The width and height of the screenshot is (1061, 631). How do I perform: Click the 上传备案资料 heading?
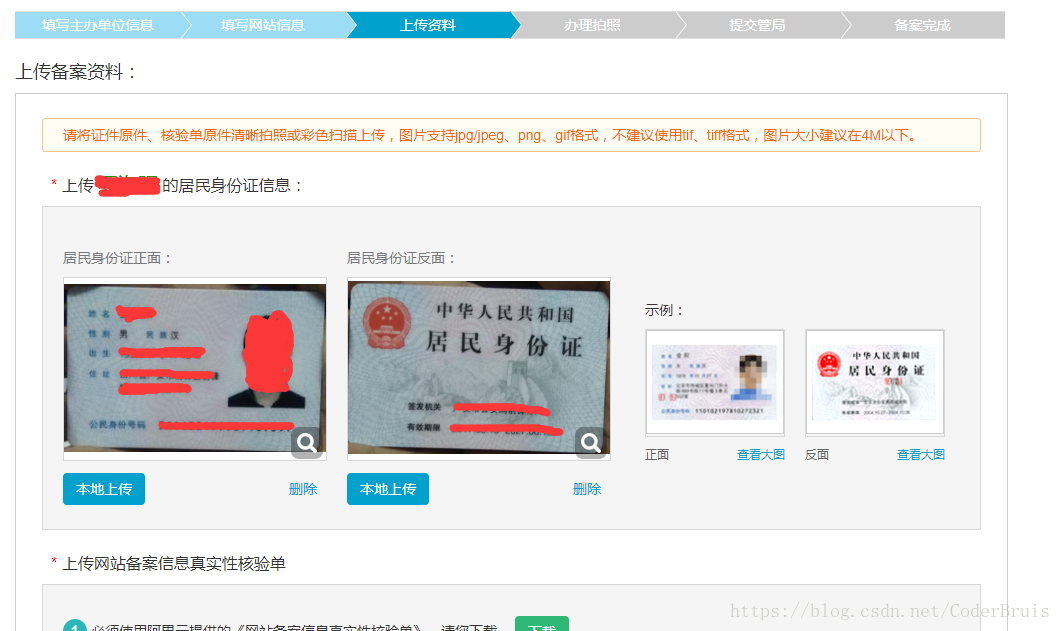[x=76, y=72]
